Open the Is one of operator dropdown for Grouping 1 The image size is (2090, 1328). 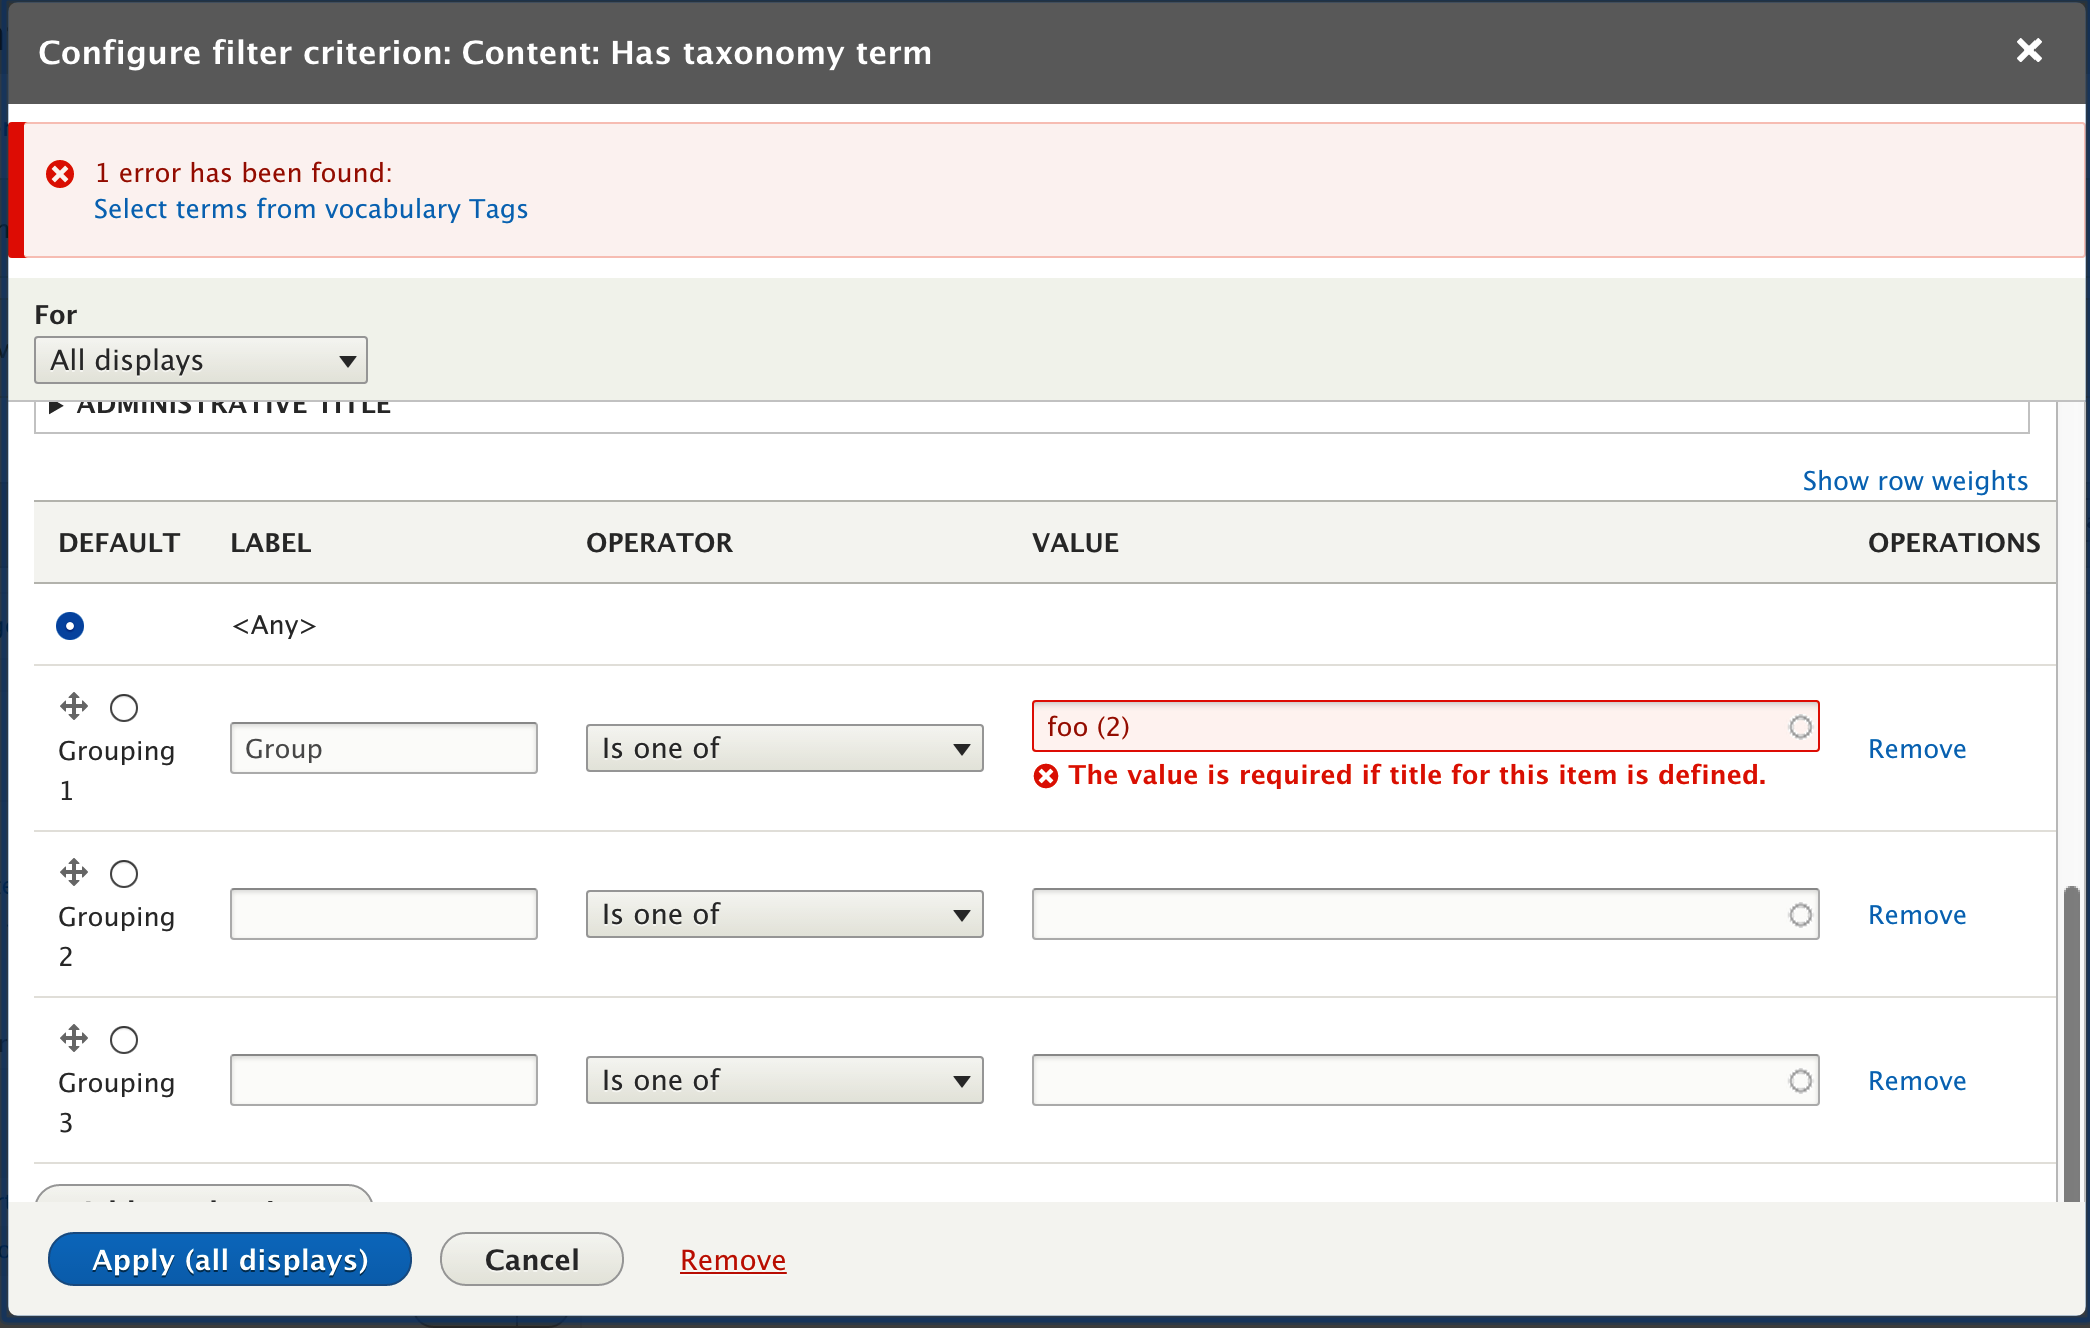pyautogui.click(x=784, y=747)
